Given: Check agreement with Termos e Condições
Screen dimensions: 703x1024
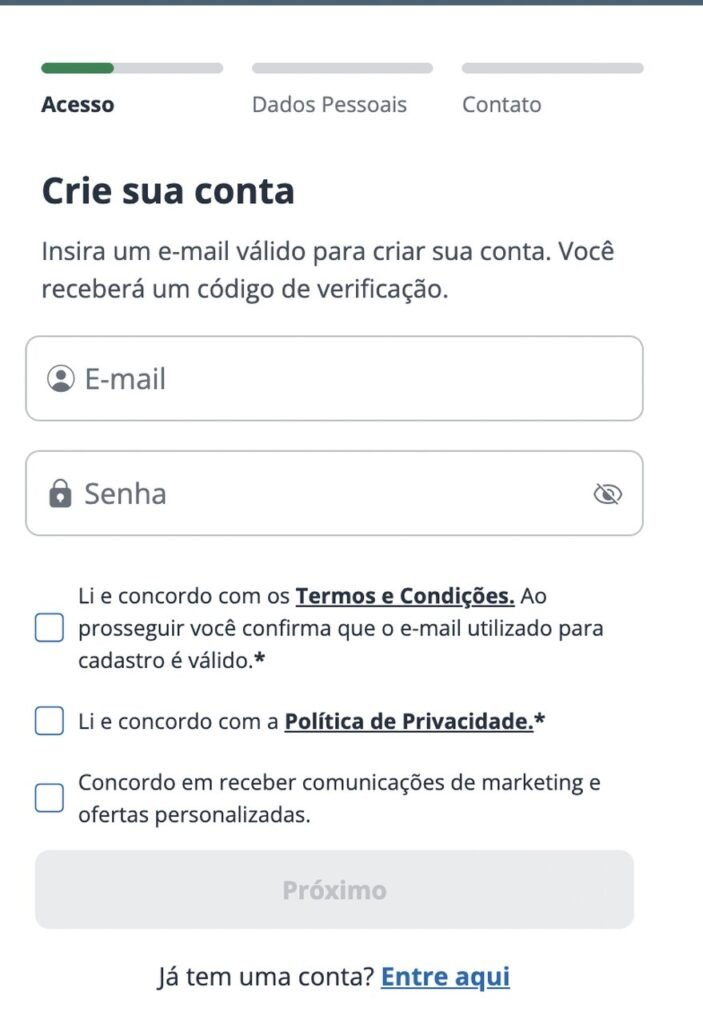Looking at the screenshot, I should pyautogui.click(x=48, y=627).
